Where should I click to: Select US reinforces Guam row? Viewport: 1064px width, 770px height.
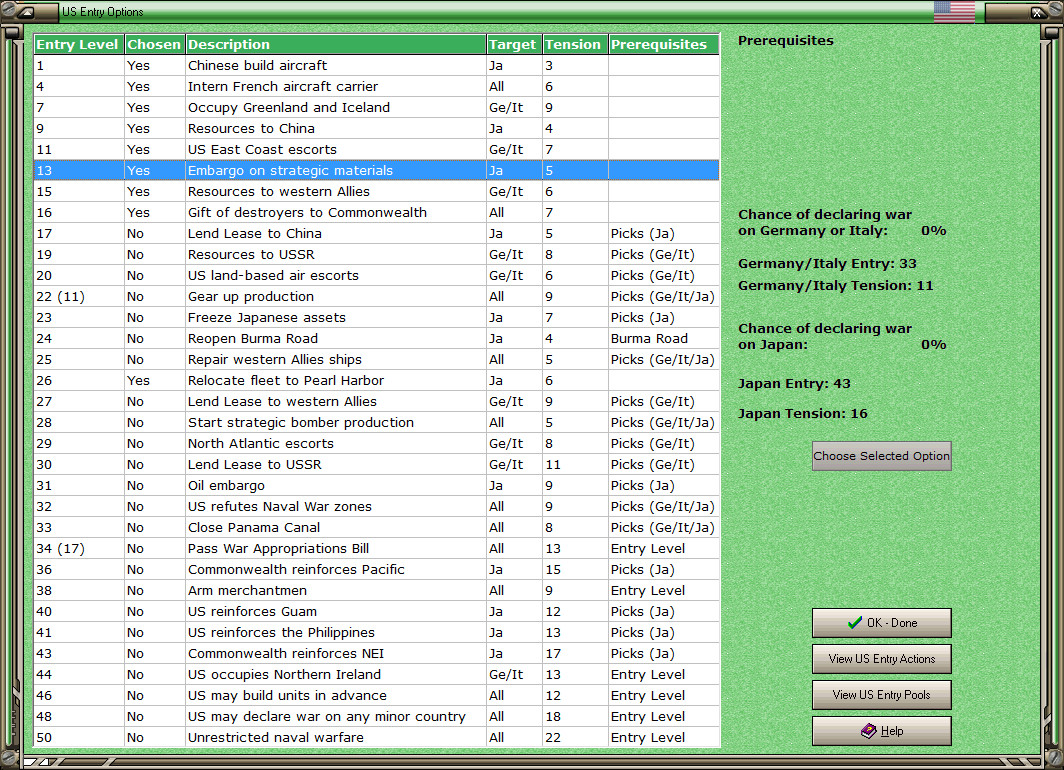click(377, 612)
